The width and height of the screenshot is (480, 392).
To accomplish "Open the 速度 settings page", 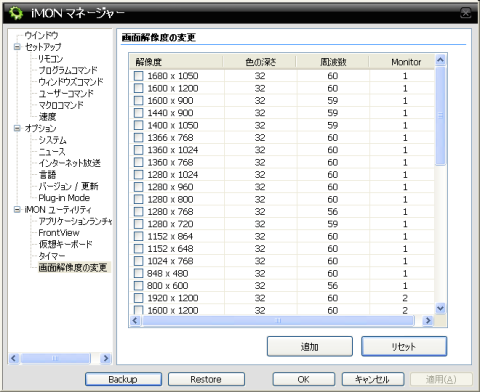I will 47,117.
